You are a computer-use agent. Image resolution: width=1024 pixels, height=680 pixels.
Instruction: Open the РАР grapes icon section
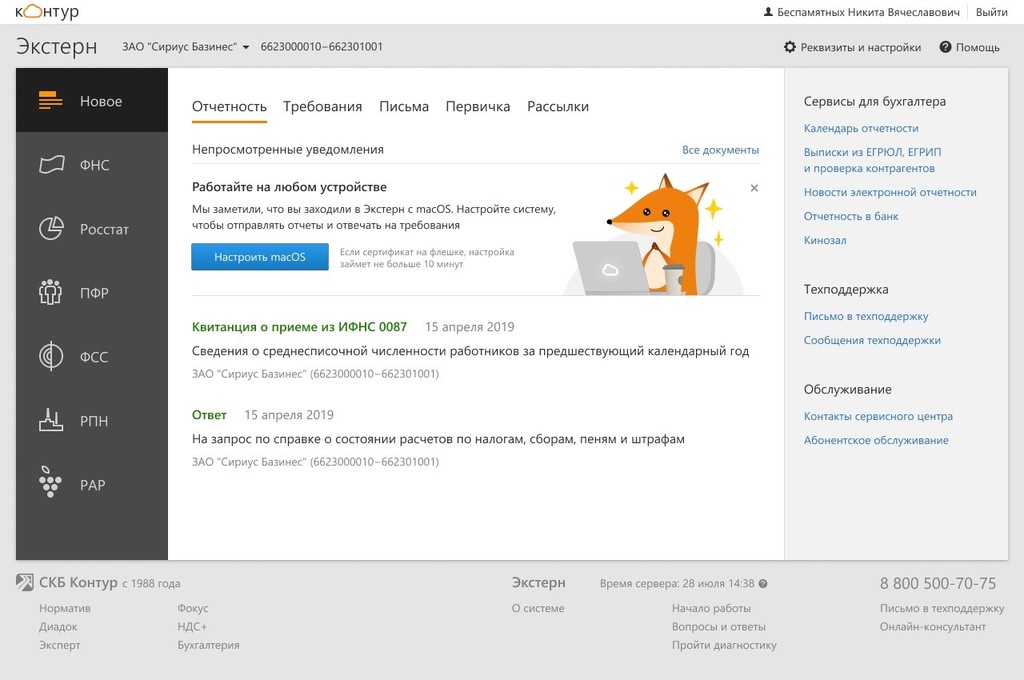pos(50,482)
